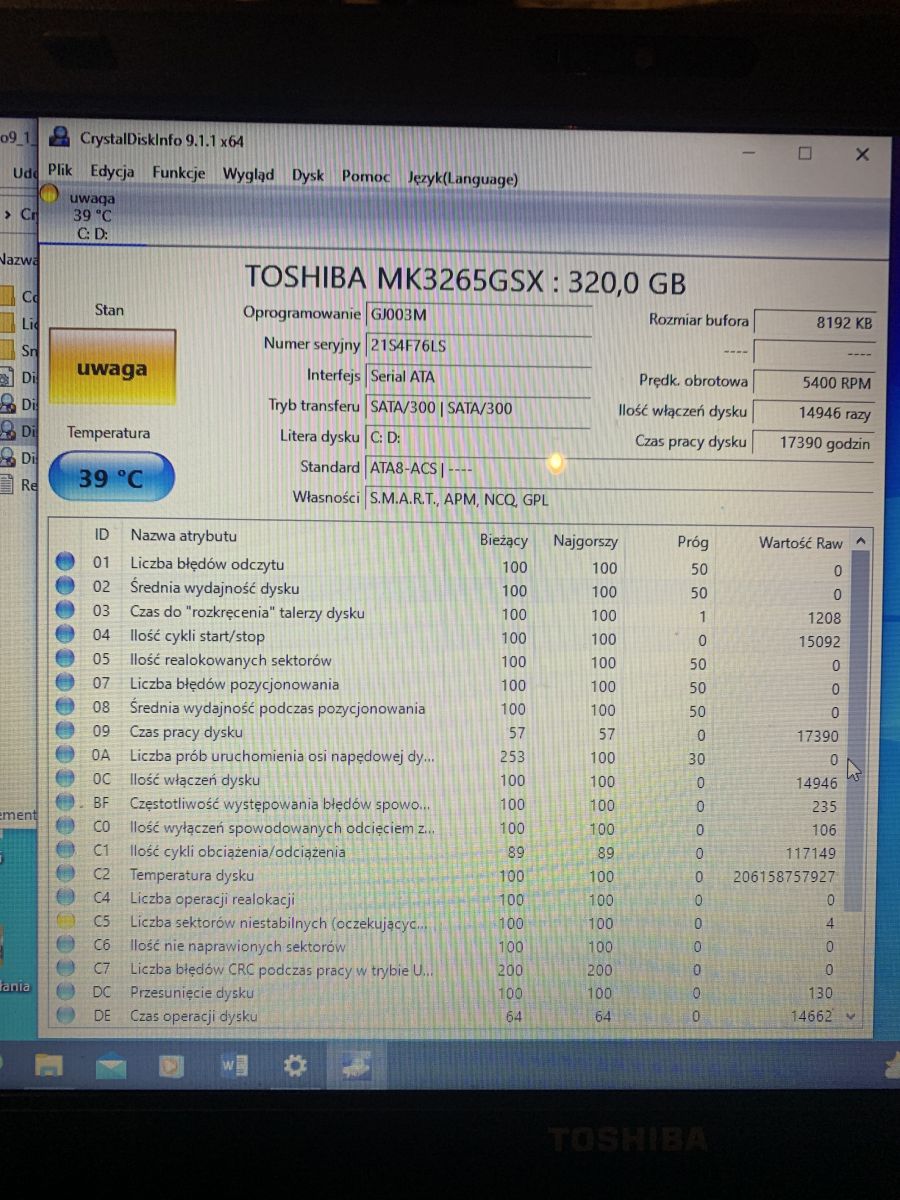
Task: Open the Dysk menu
Action: [308, 175]
